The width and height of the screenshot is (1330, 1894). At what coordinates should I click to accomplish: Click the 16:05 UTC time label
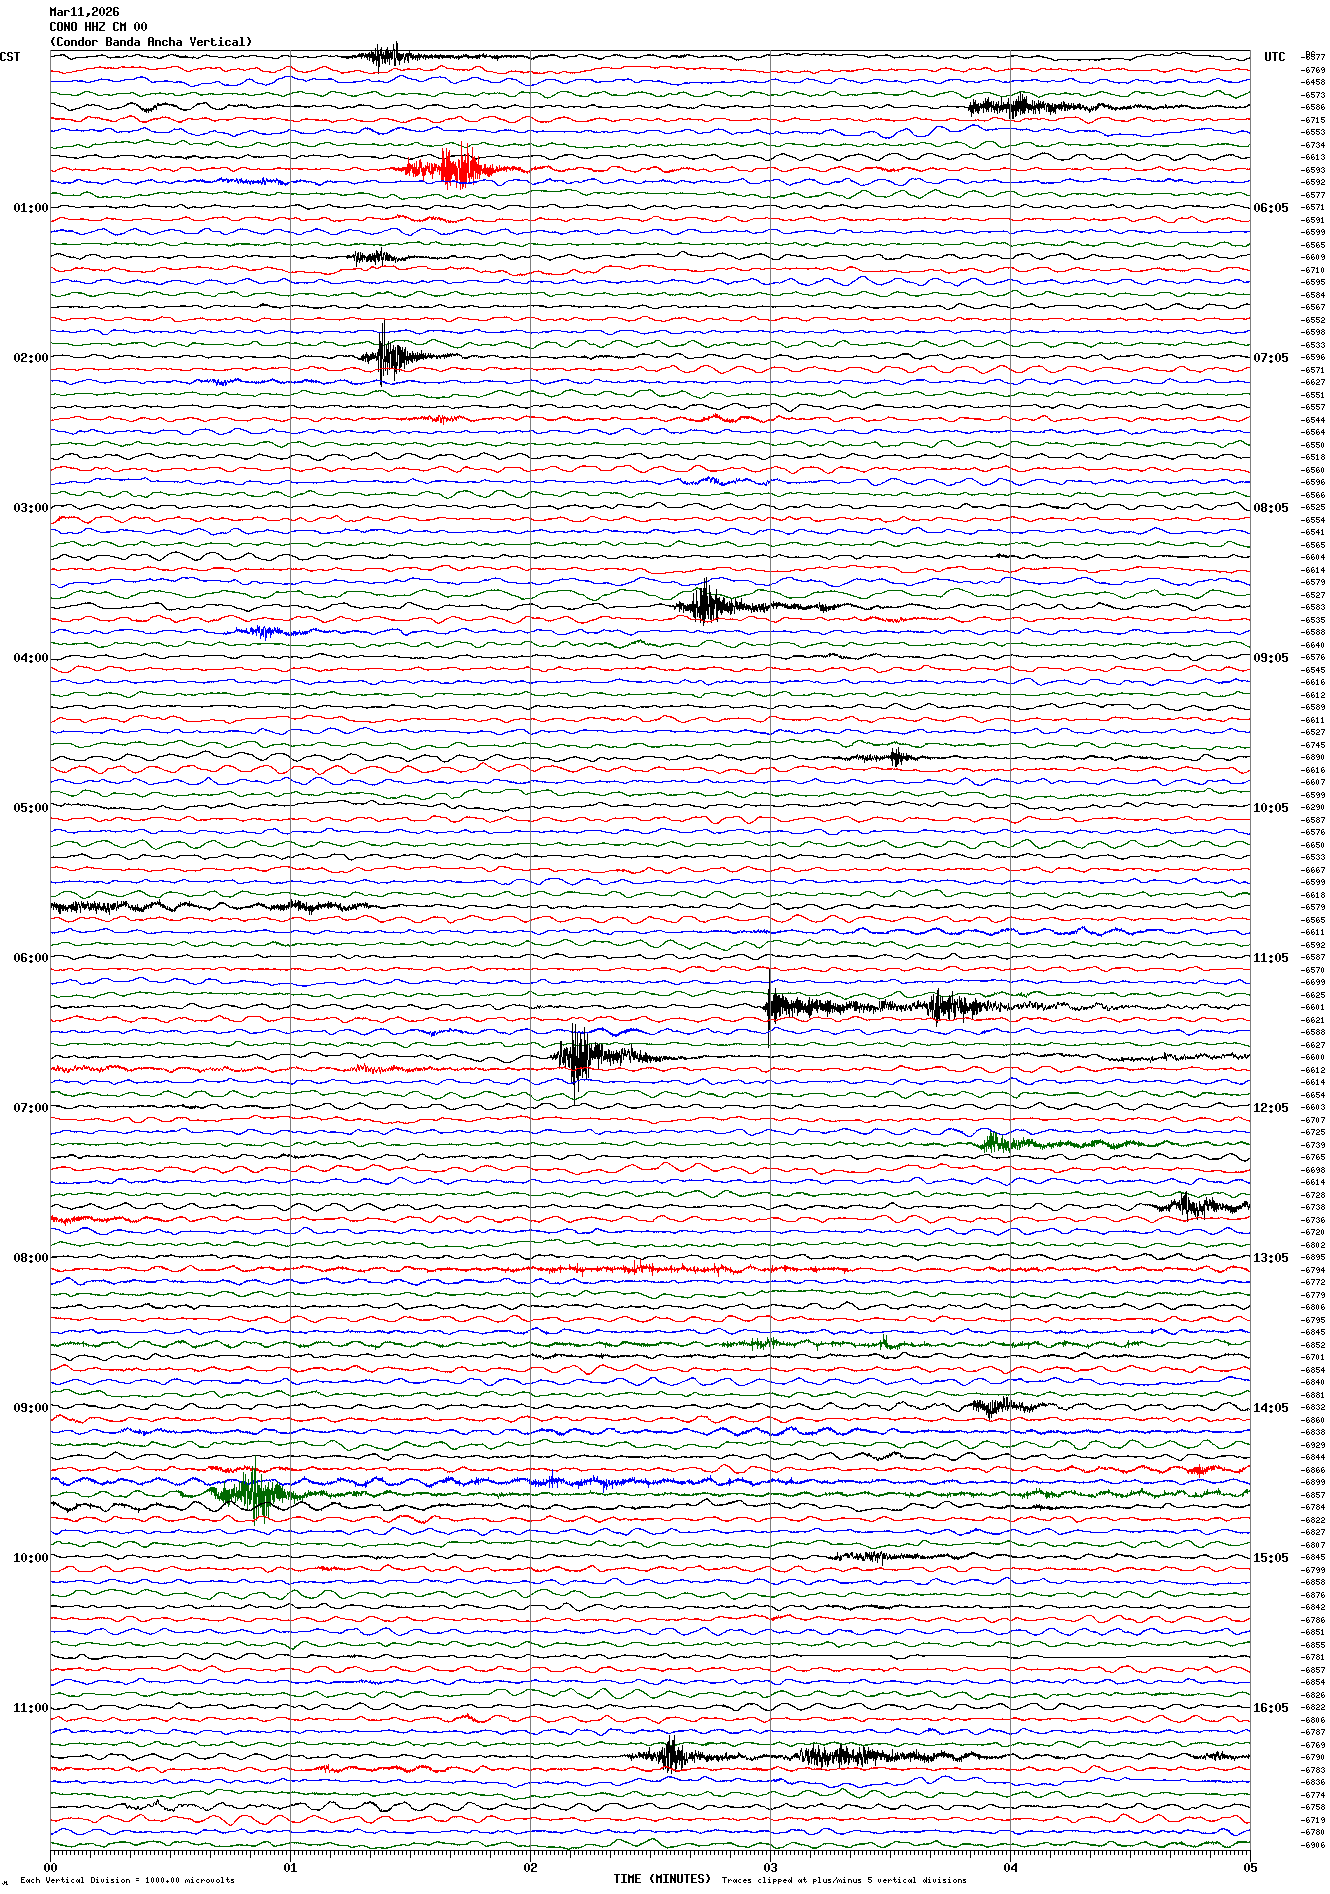click(x=1270, y=1708)
